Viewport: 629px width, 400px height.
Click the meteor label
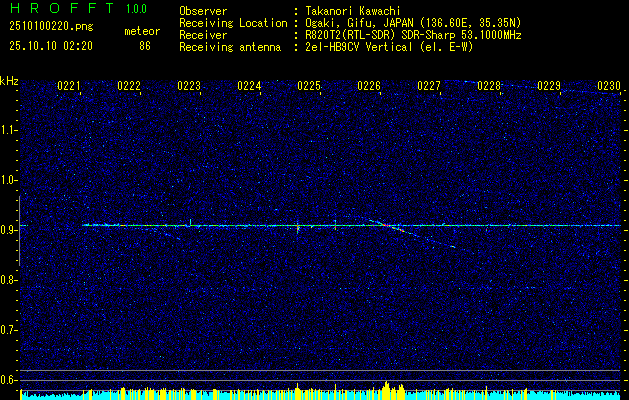pos(142,32)
